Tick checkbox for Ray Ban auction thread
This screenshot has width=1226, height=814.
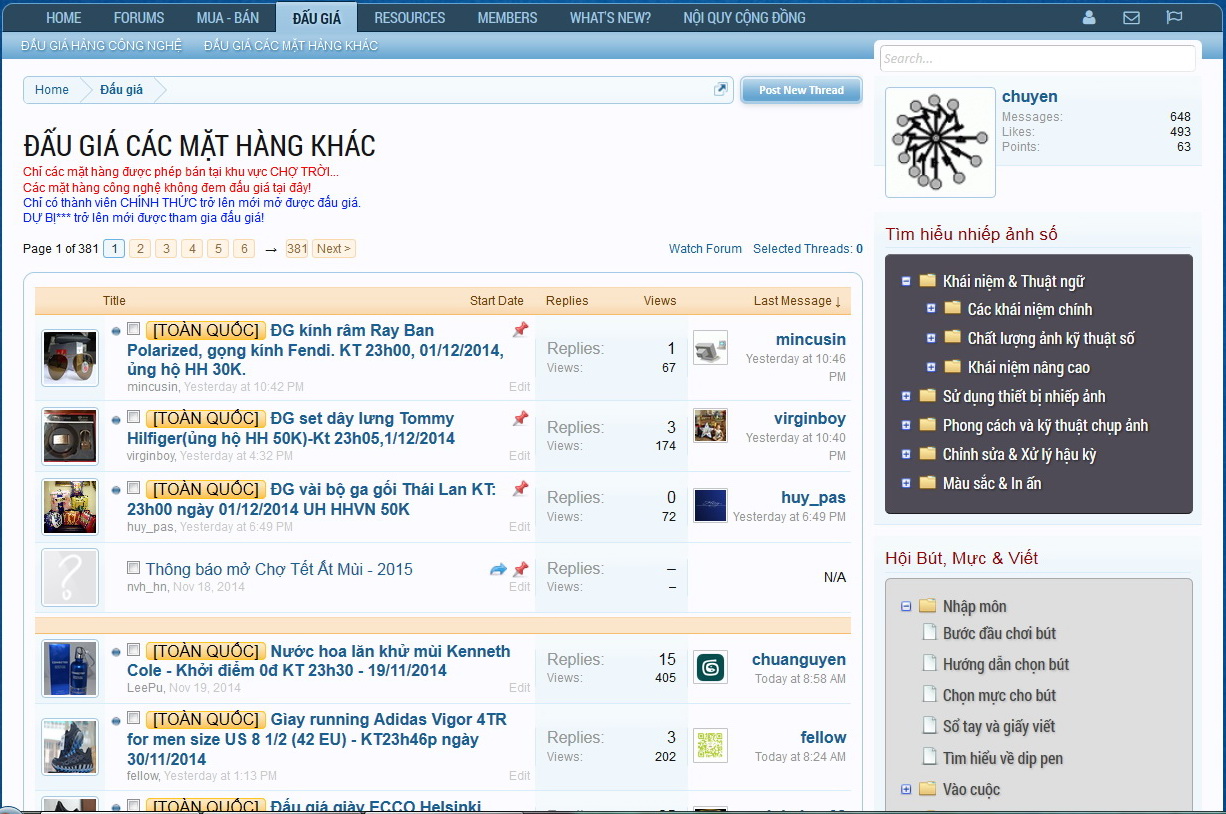tap(134, 329)
